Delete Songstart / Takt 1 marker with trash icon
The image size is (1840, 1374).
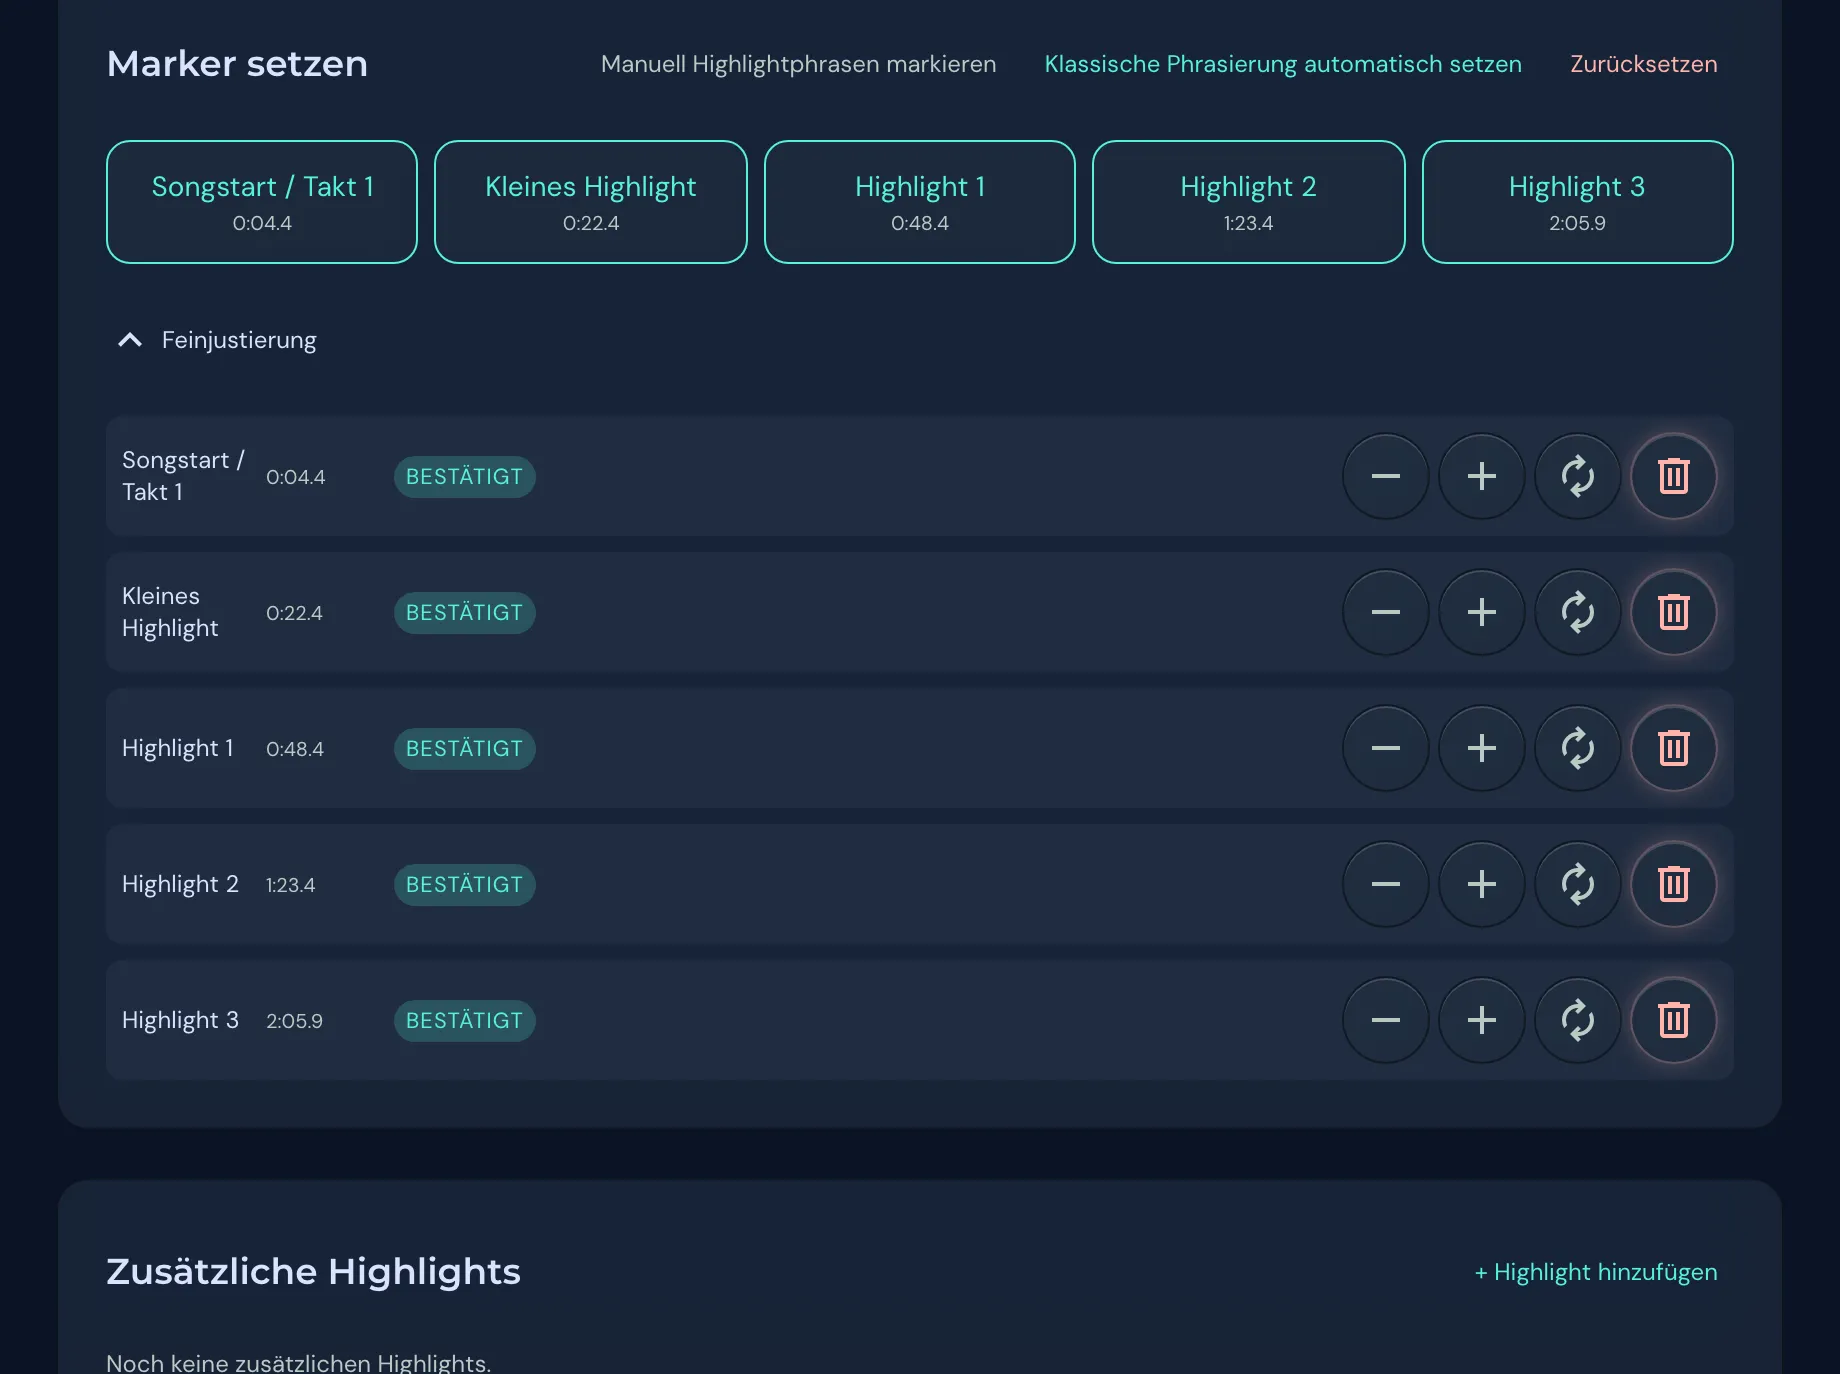point(1673,476)
